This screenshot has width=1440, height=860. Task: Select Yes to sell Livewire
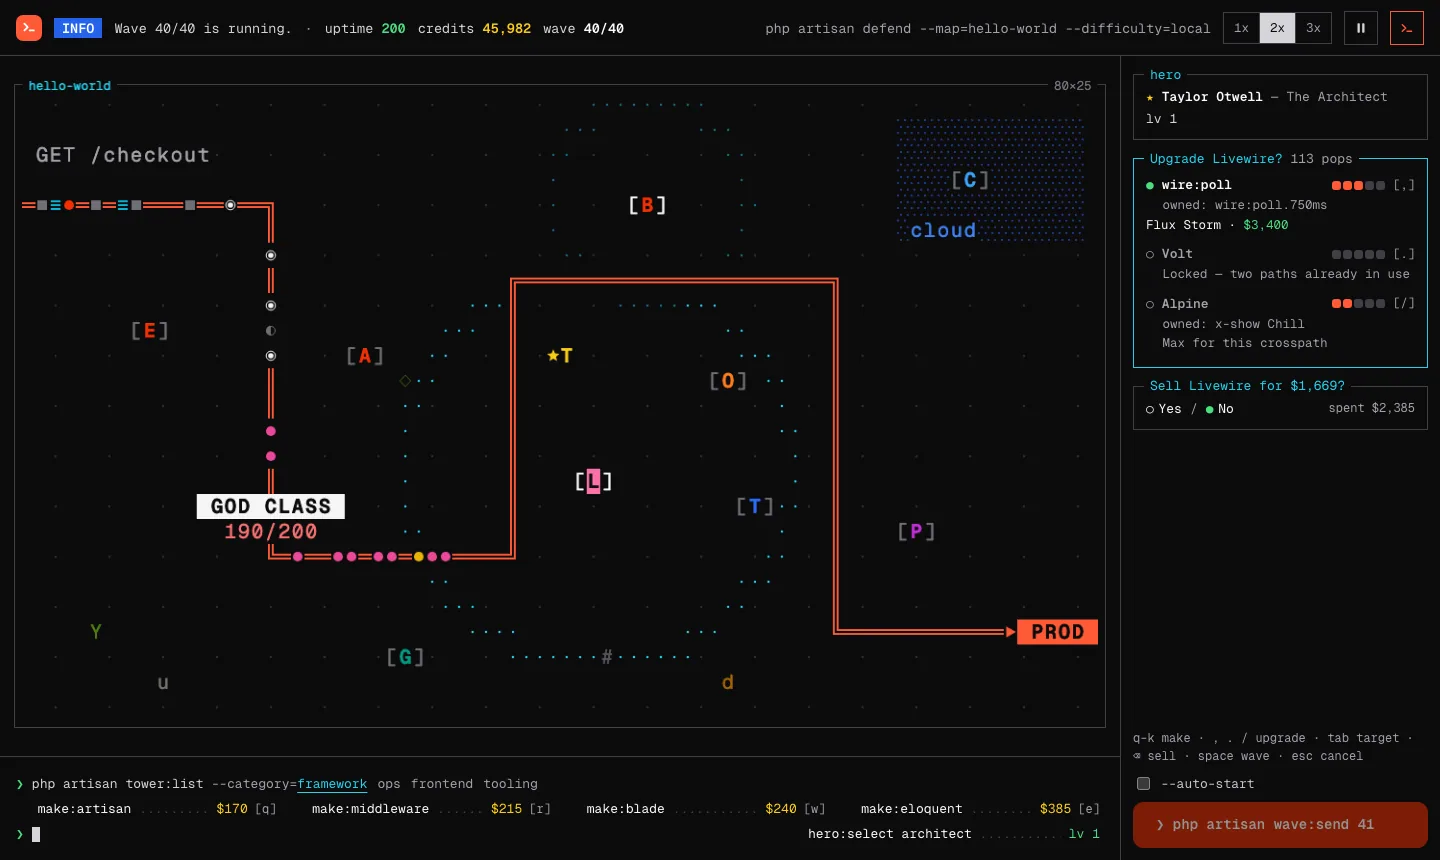pyautogui.click(x=1163, y=409)
